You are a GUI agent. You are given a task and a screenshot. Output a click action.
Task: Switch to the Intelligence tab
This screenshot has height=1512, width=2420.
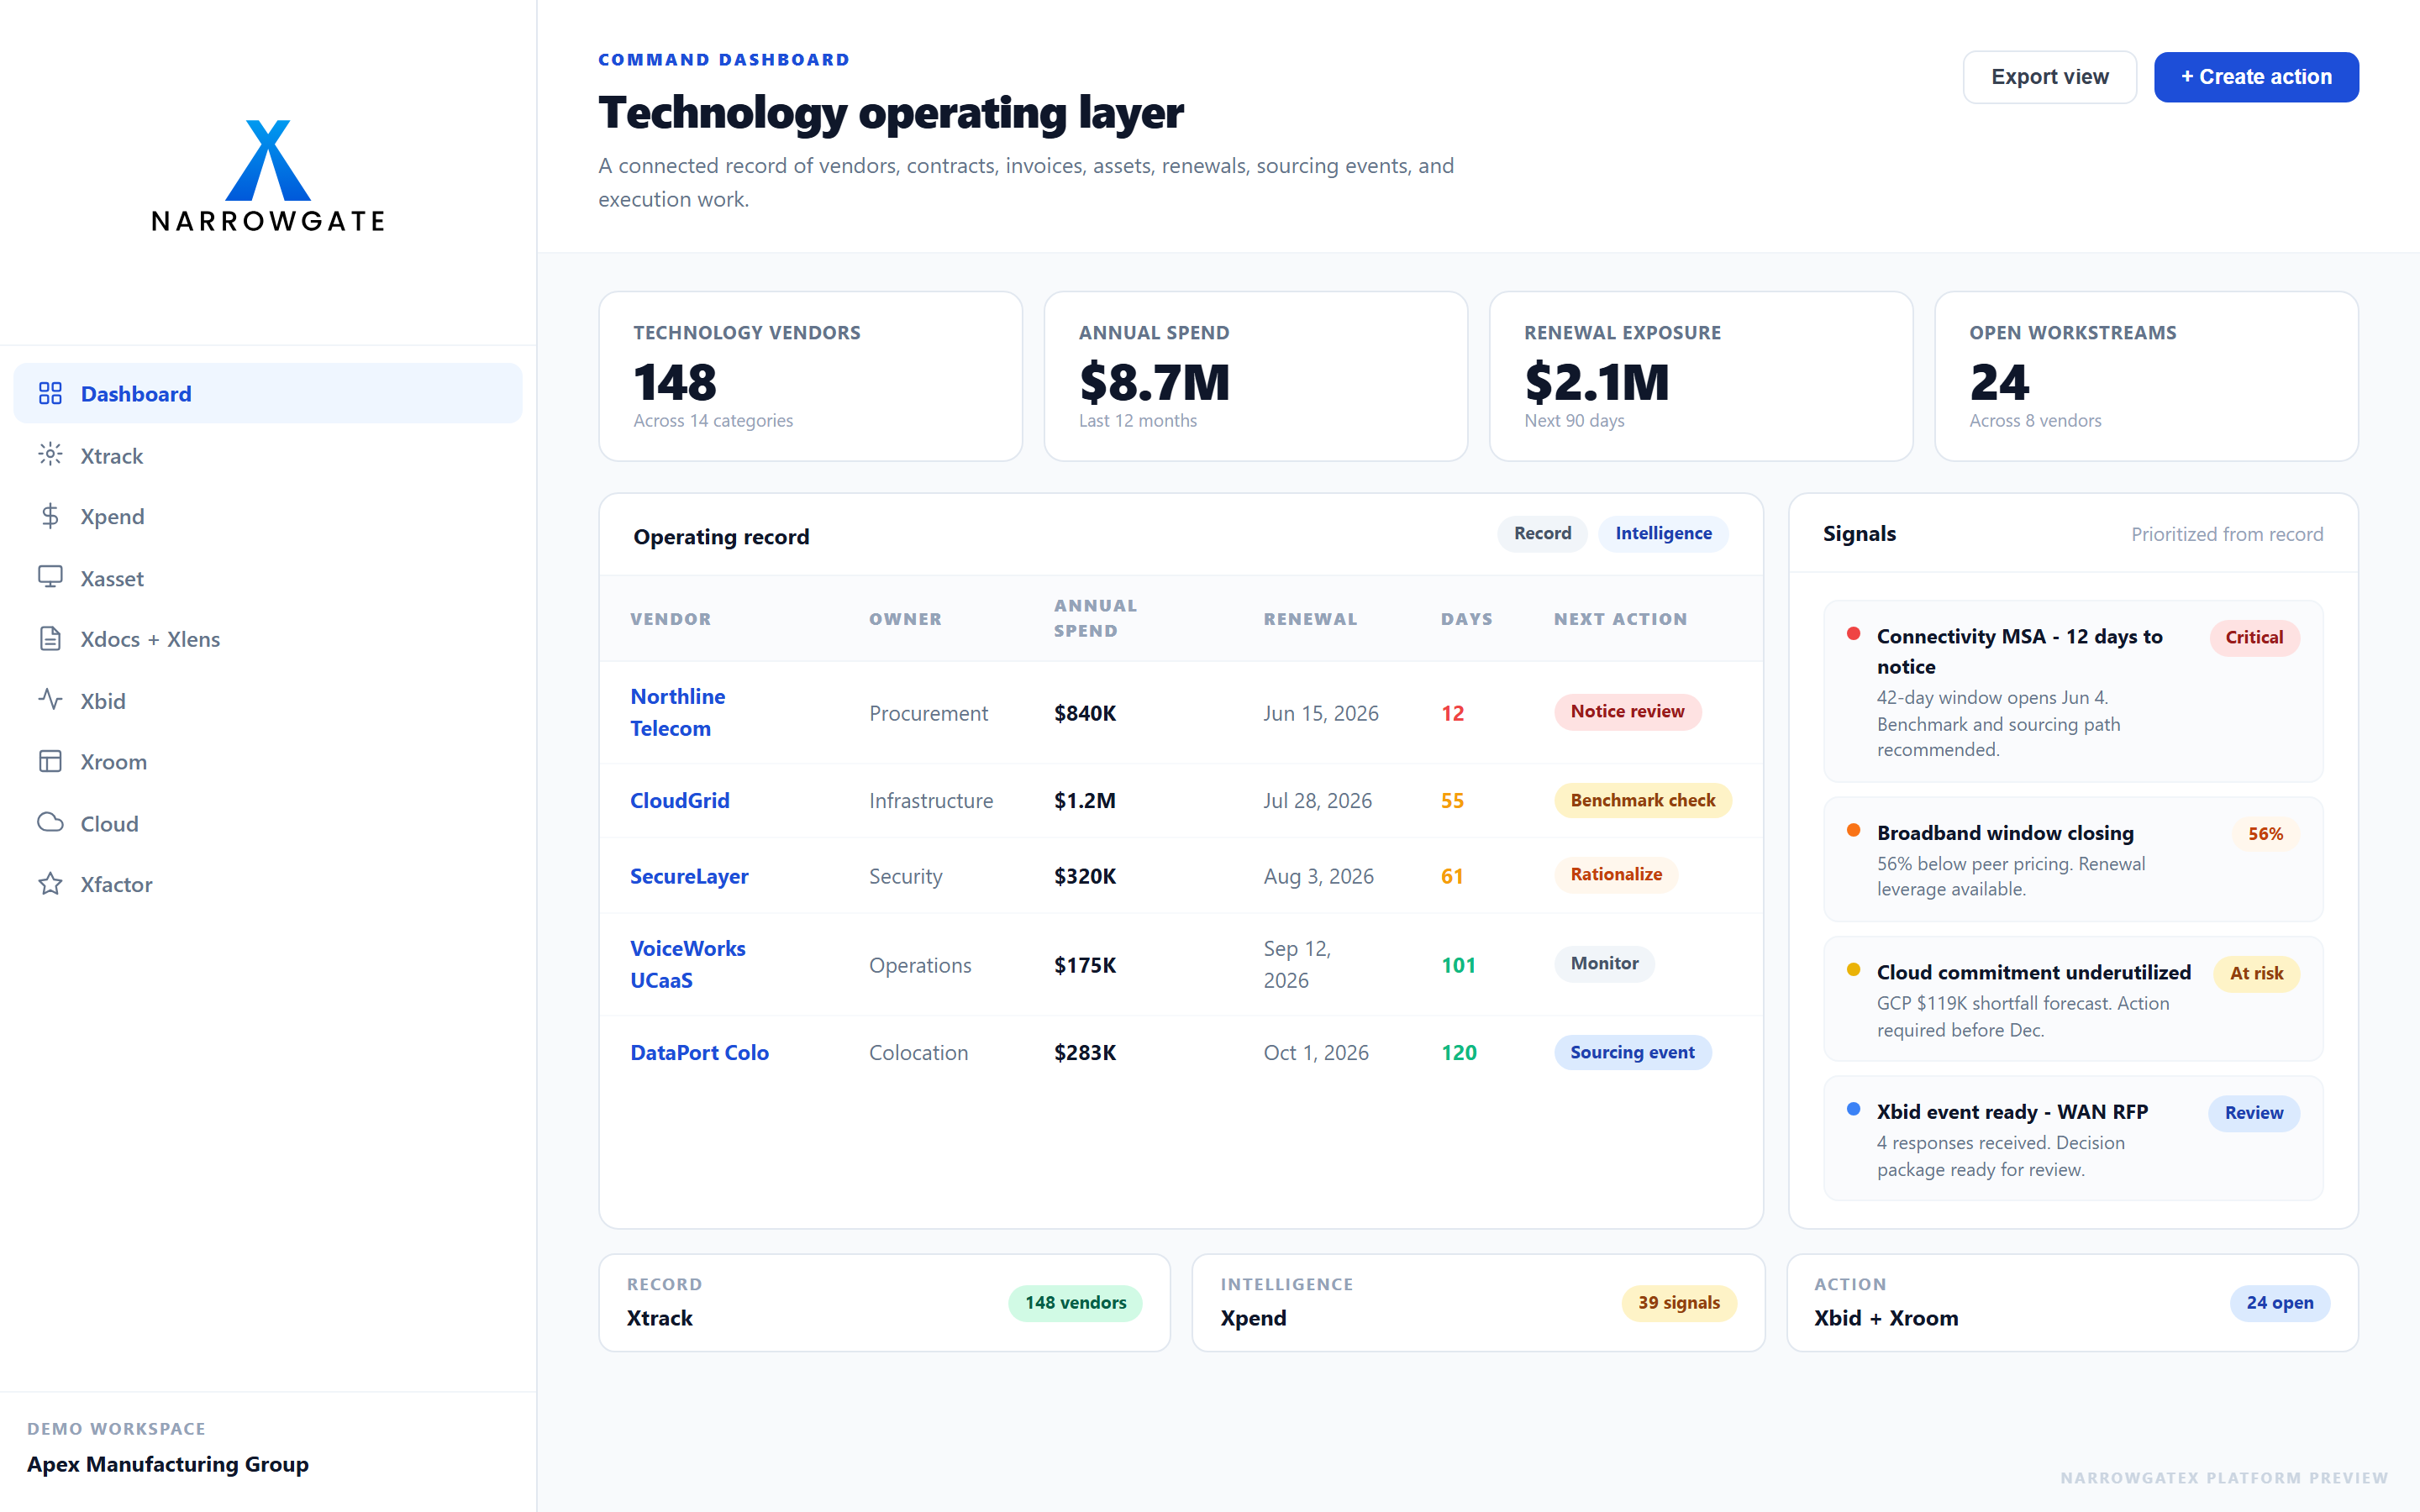tap(1663, 533)
